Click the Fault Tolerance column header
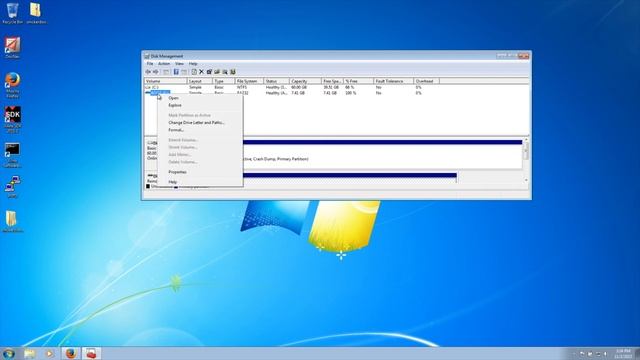 click(x=393, y=81)
